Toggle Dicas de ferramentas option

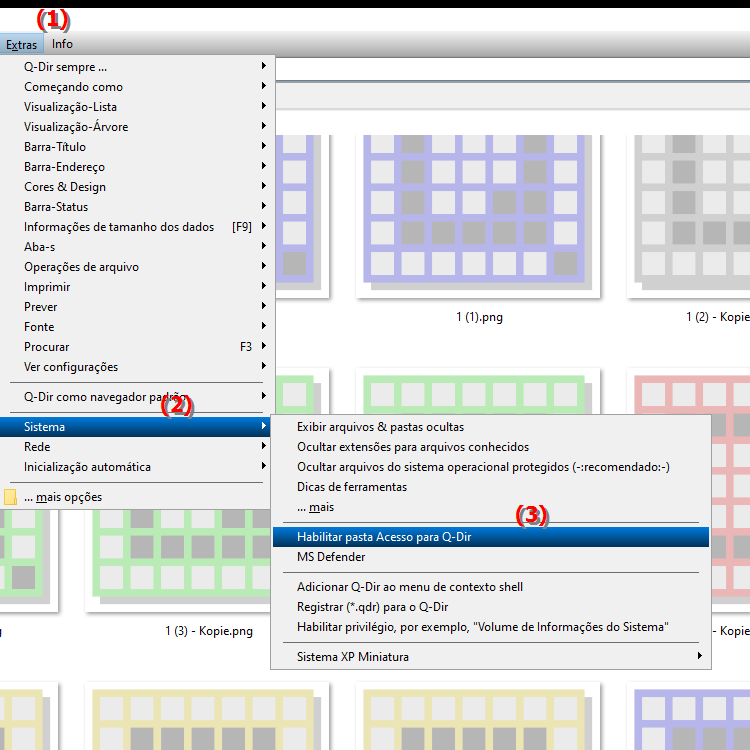491,487
